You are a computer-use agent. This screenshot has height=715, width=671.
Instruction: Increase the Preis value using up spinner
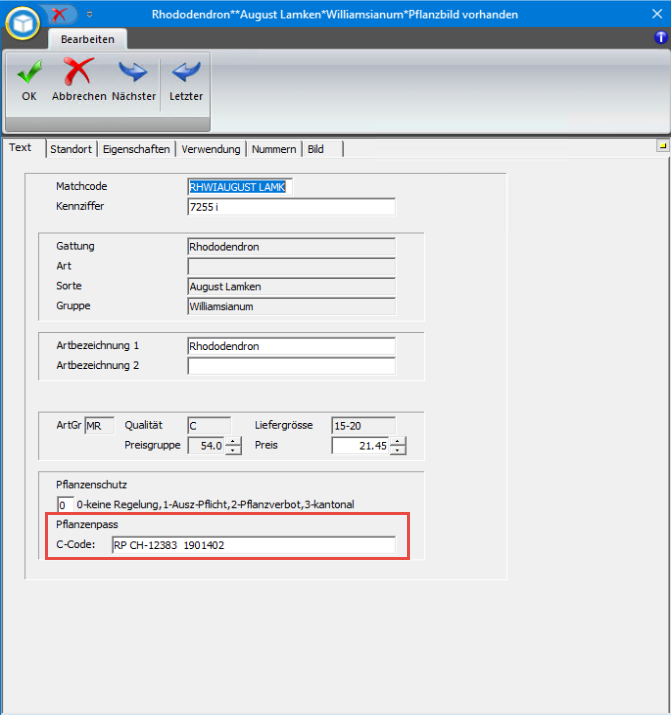(x=398, y=441)
